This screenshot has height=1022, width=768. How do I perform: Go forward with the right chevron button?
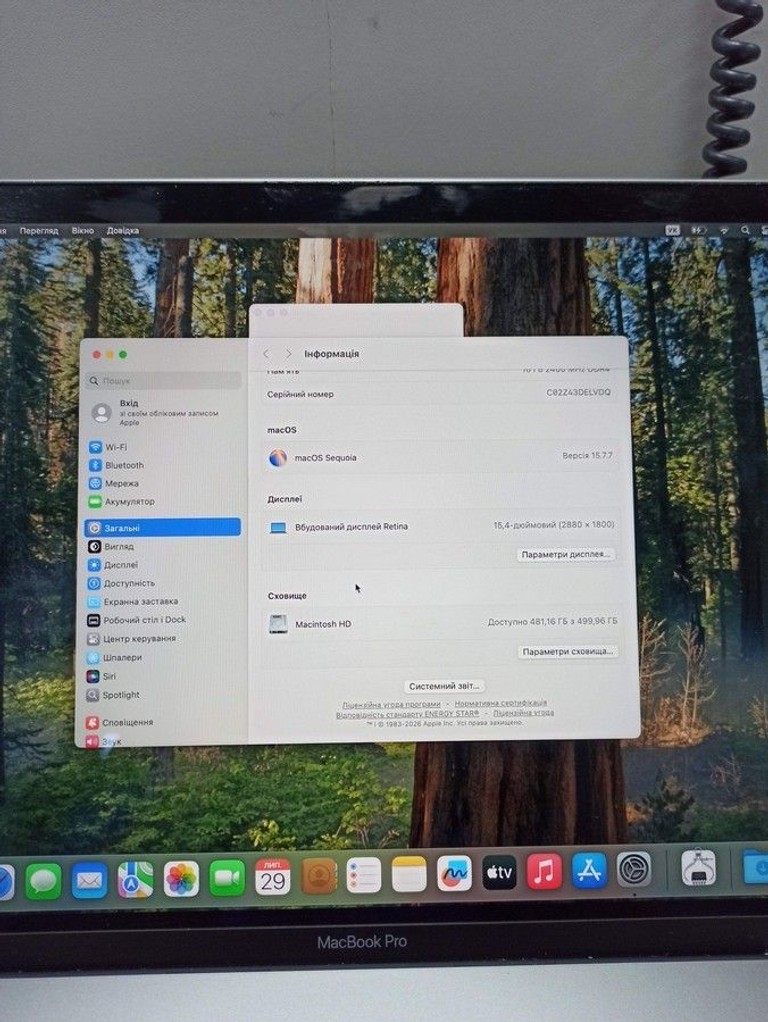[x=288, y=353]
